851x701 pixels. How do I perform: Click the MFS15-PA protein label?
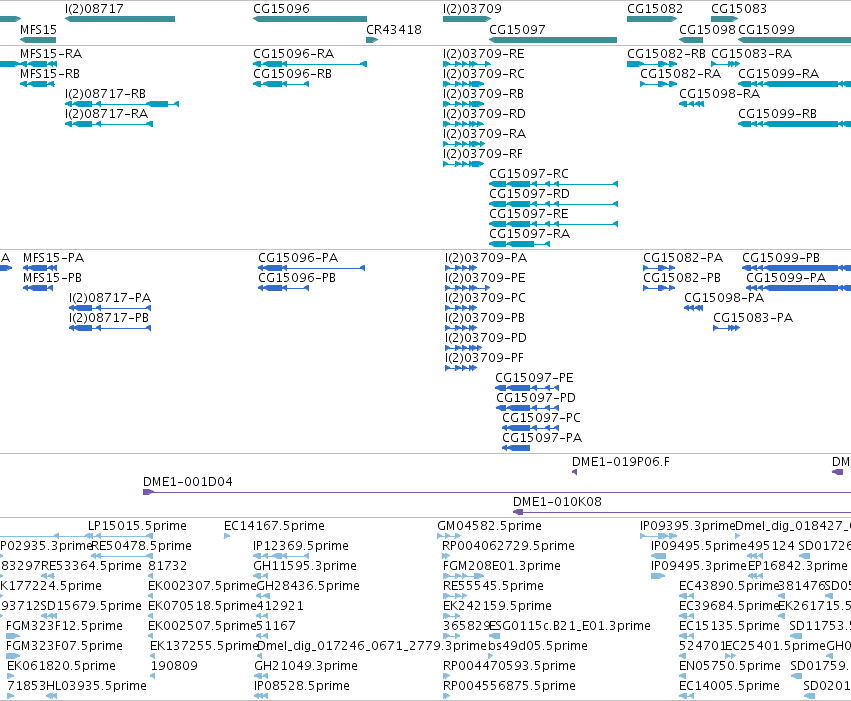point(53,258)
